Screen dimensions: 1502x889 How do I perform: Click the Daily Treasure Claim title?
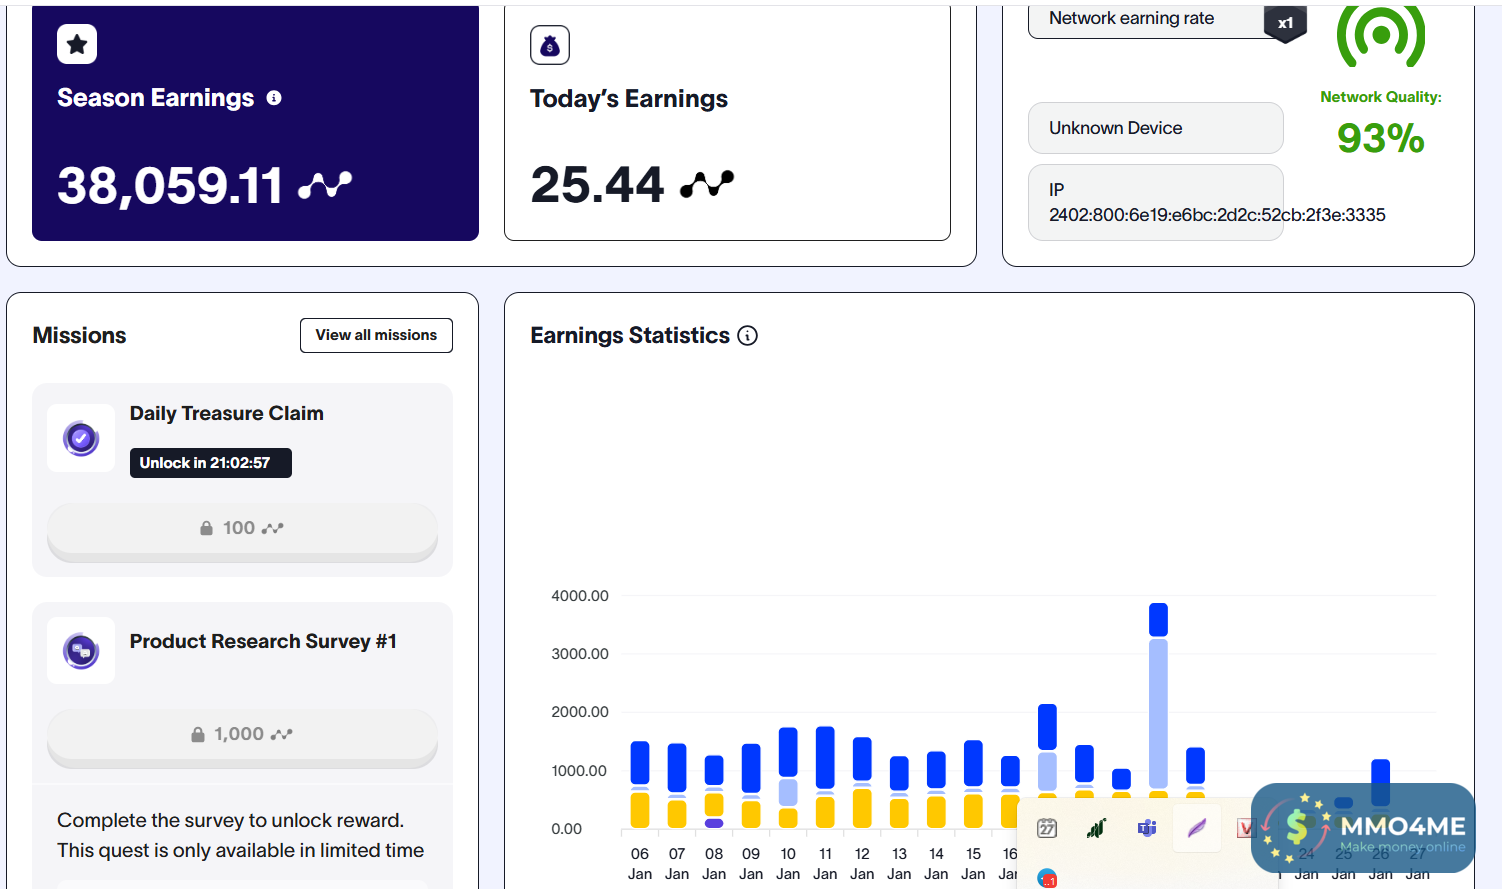click(226, 413)
